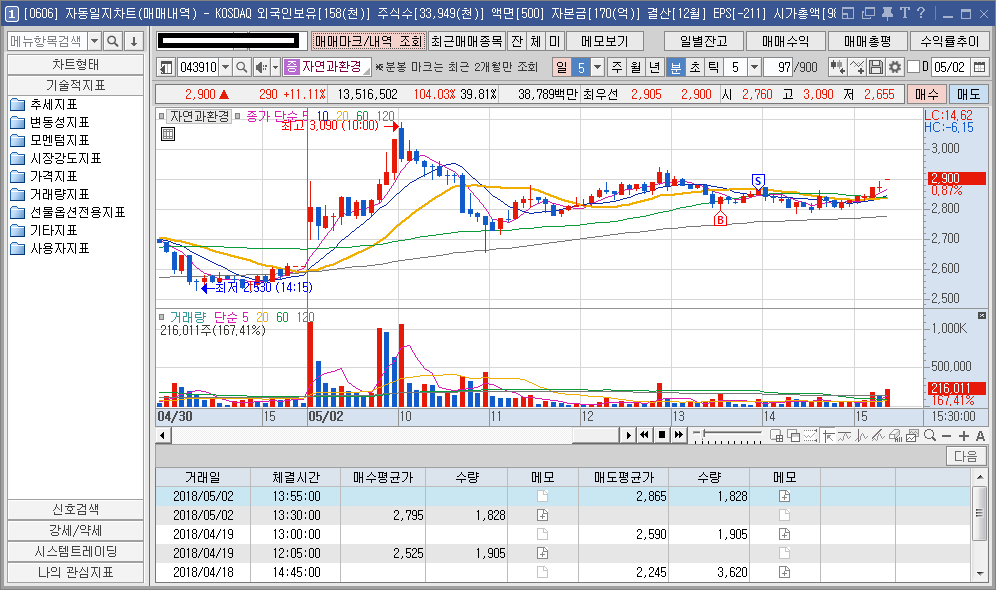
Task: Expand the 사용자지표 folder
Action: click(60, 248)
